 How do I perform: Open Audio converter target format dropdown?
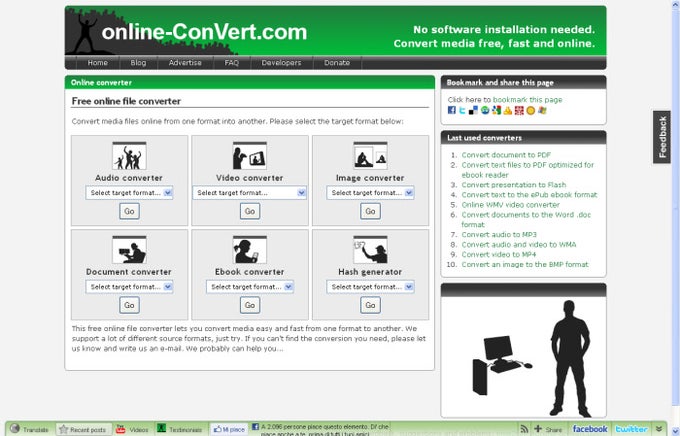129,193
